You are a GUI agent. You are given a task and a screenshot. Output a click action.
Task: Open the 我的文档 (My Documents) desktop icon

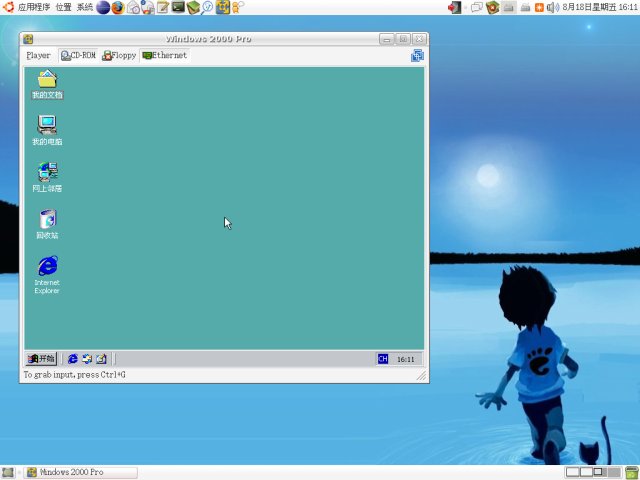click(47, 84)
